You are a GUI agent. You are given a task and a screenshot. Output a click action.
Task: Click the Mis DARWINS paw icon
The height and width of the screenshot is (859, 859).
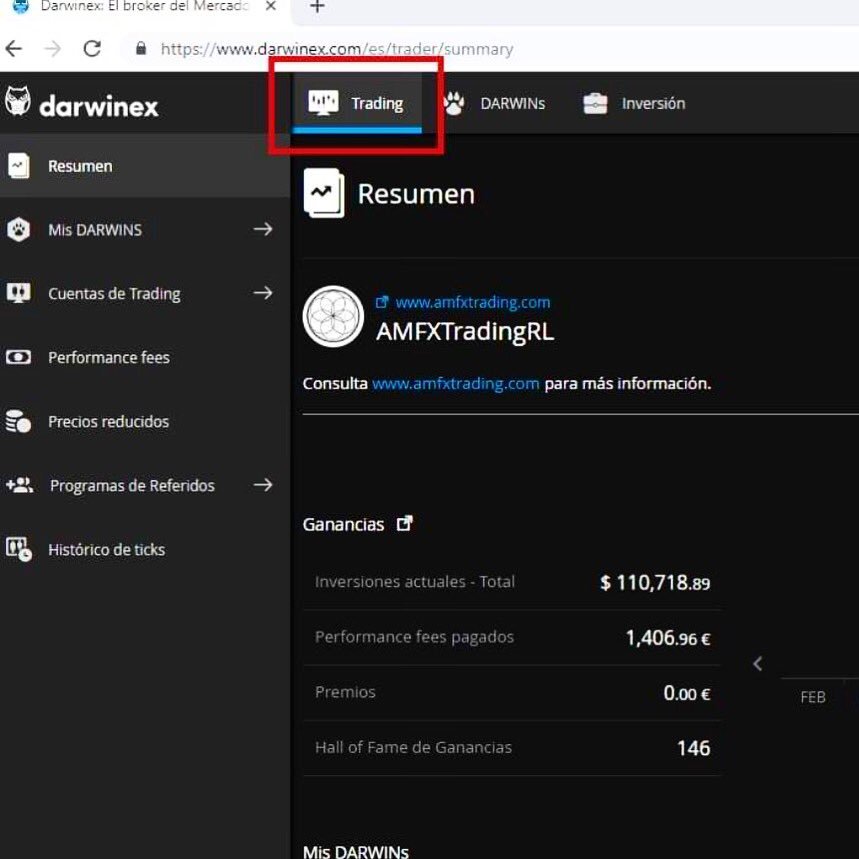(18, 230)
